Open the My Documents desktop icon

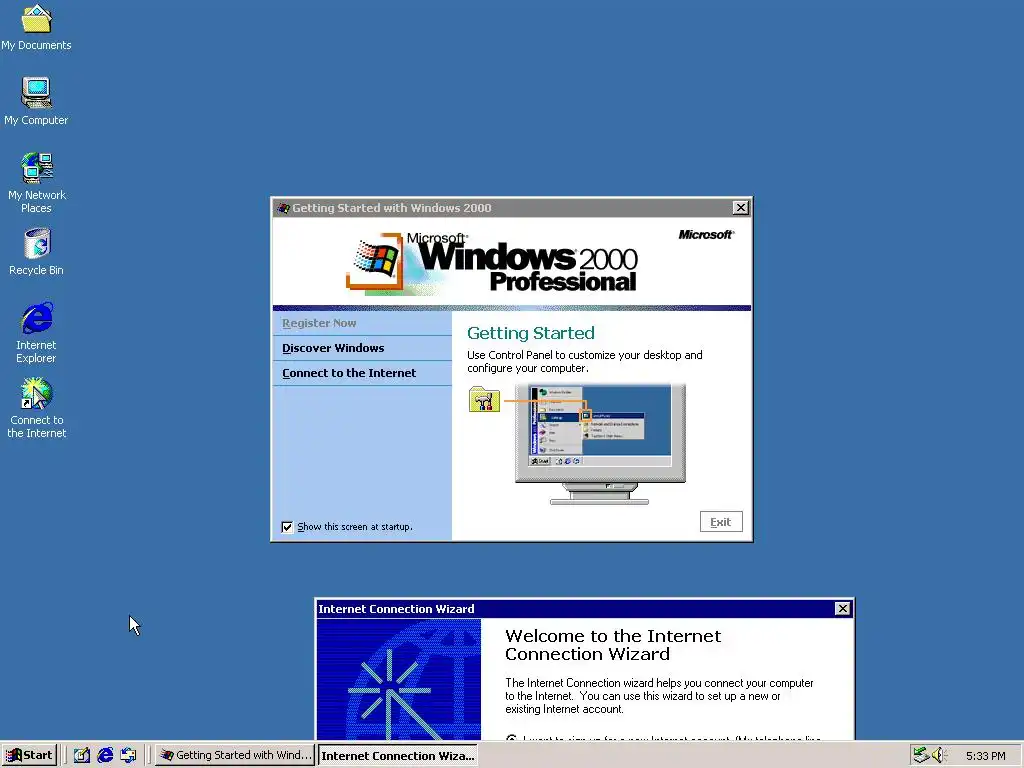37,27
